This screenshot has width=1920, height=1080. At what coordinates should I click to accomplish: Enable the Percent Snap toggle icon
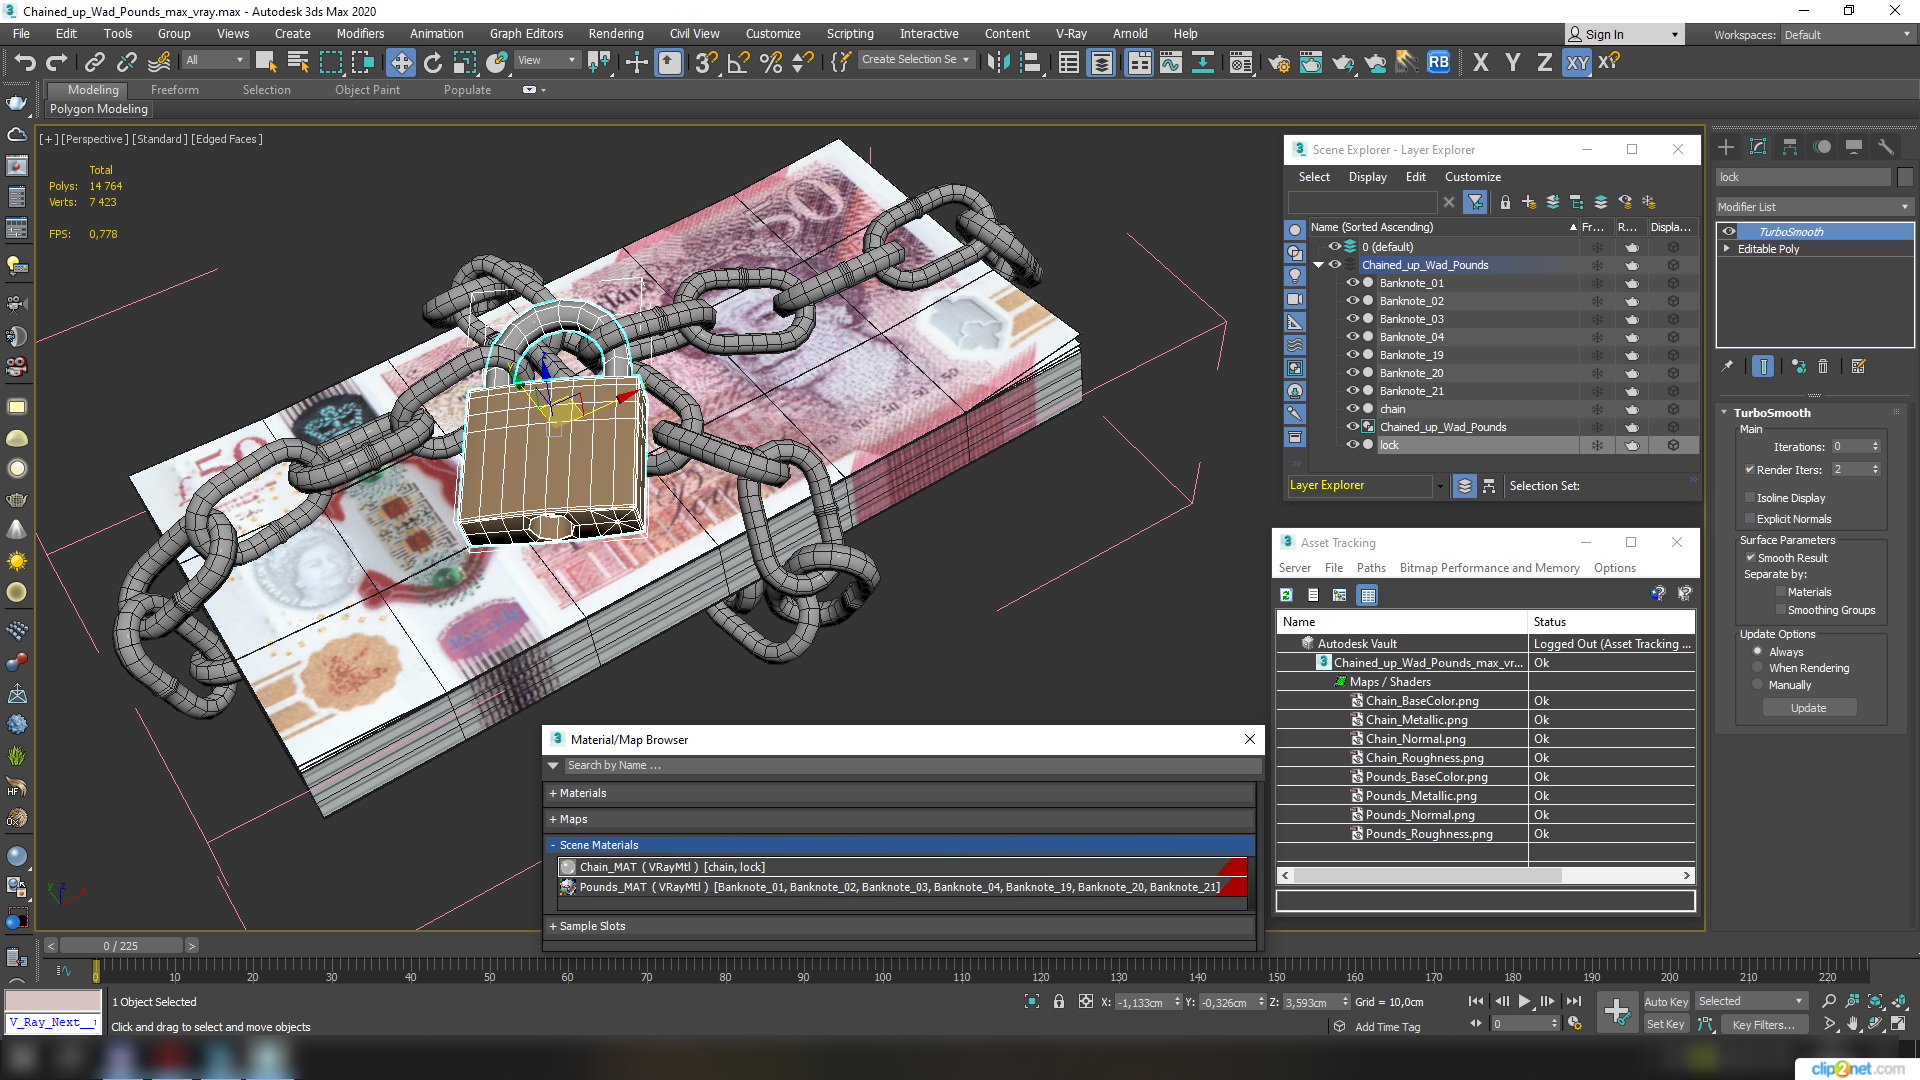pos(770,62)
